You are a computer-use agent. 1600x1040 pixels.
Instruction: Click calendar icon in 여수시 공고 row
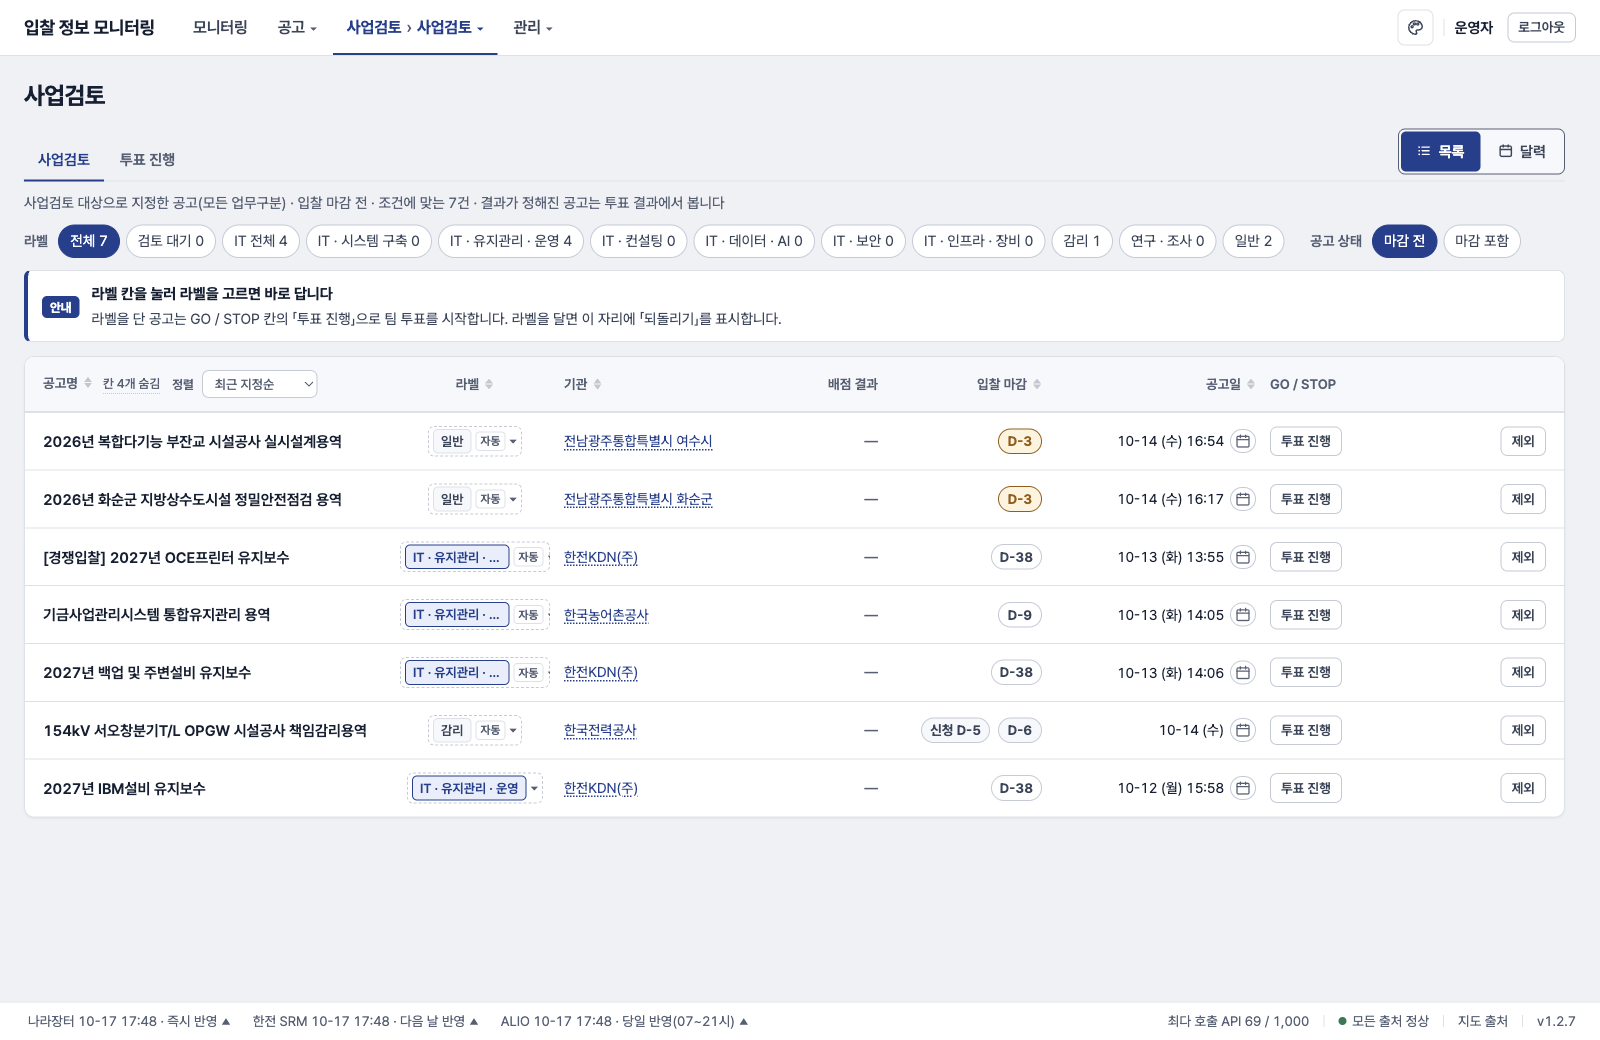click(x=1243, y=441)
